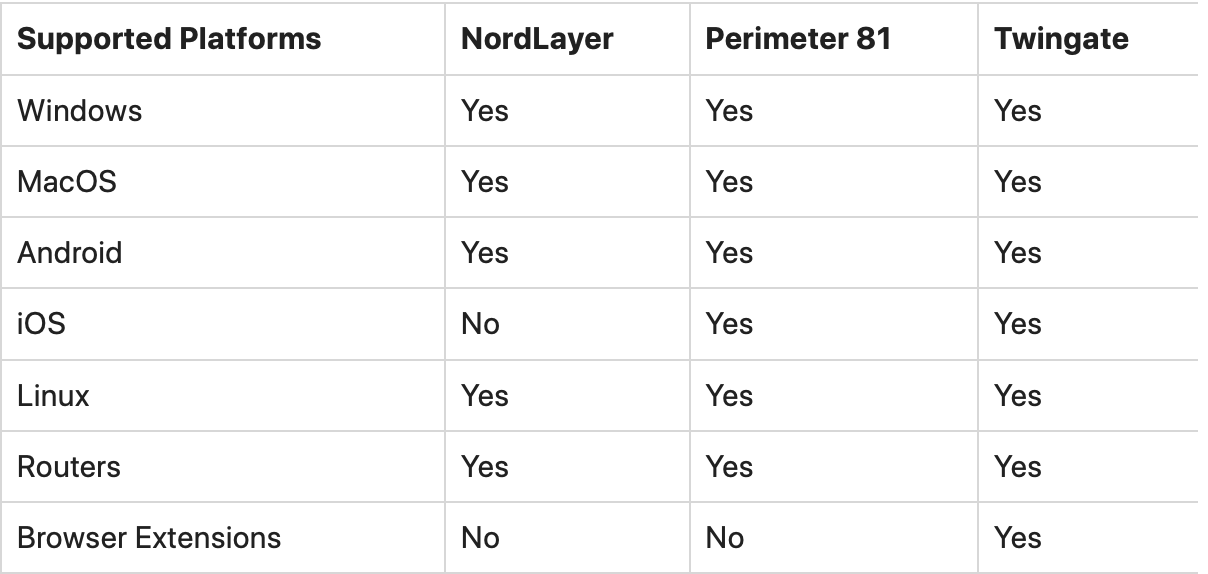
Task: Click NordLayer's No for Browser Extensions
Action: 480,538
